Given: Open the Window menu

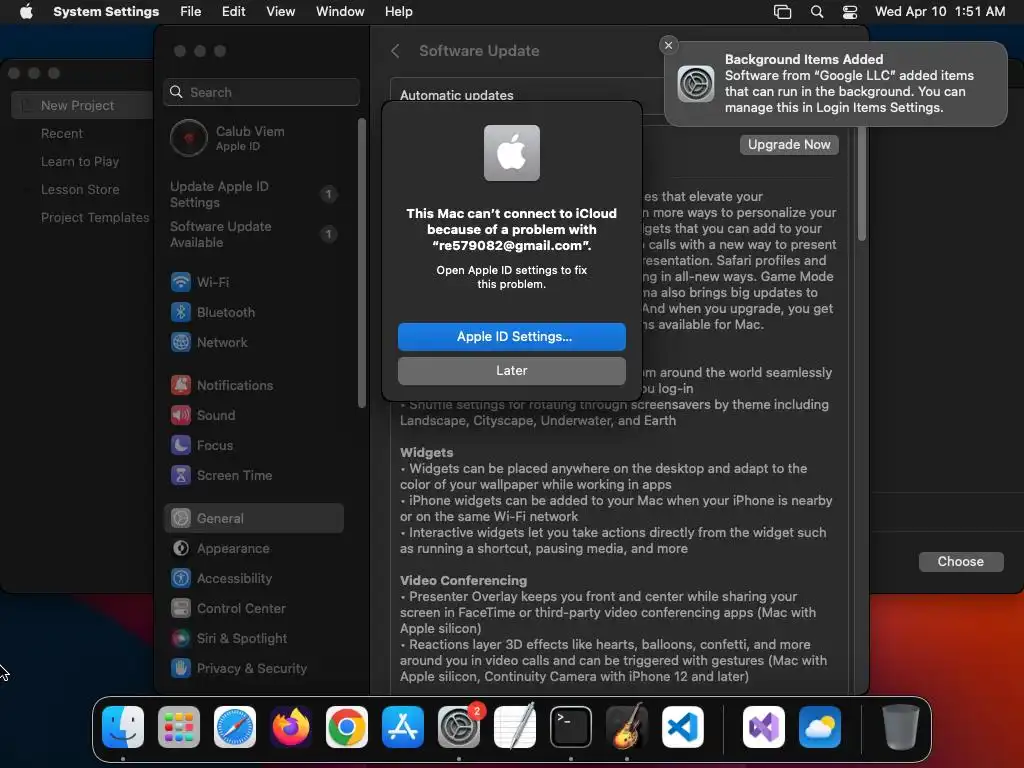Looking at the screenshot, I should click(340, 12).
